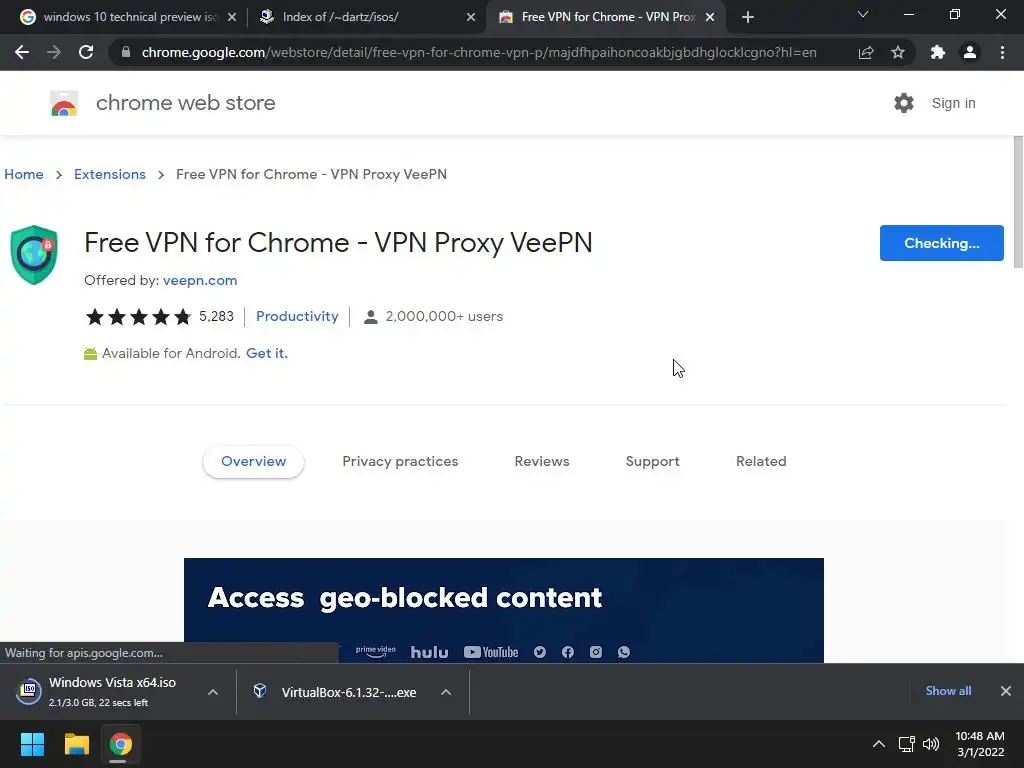Expand options for VirtualBox exe download
The image size is (1024, 768).
tap(446, 692)
